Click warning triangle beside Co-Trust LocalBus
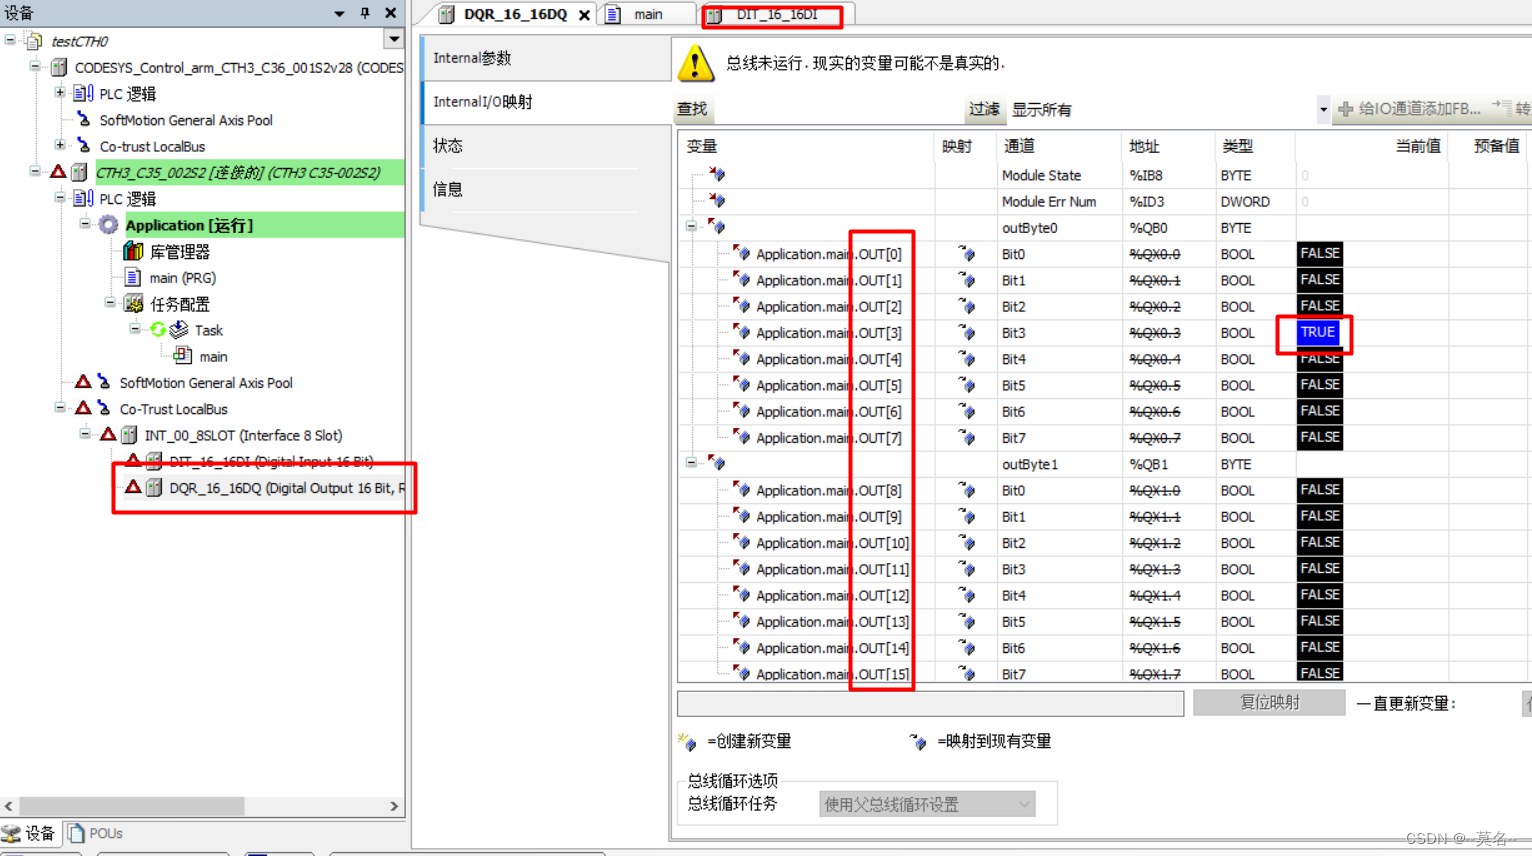 [84, 408]
